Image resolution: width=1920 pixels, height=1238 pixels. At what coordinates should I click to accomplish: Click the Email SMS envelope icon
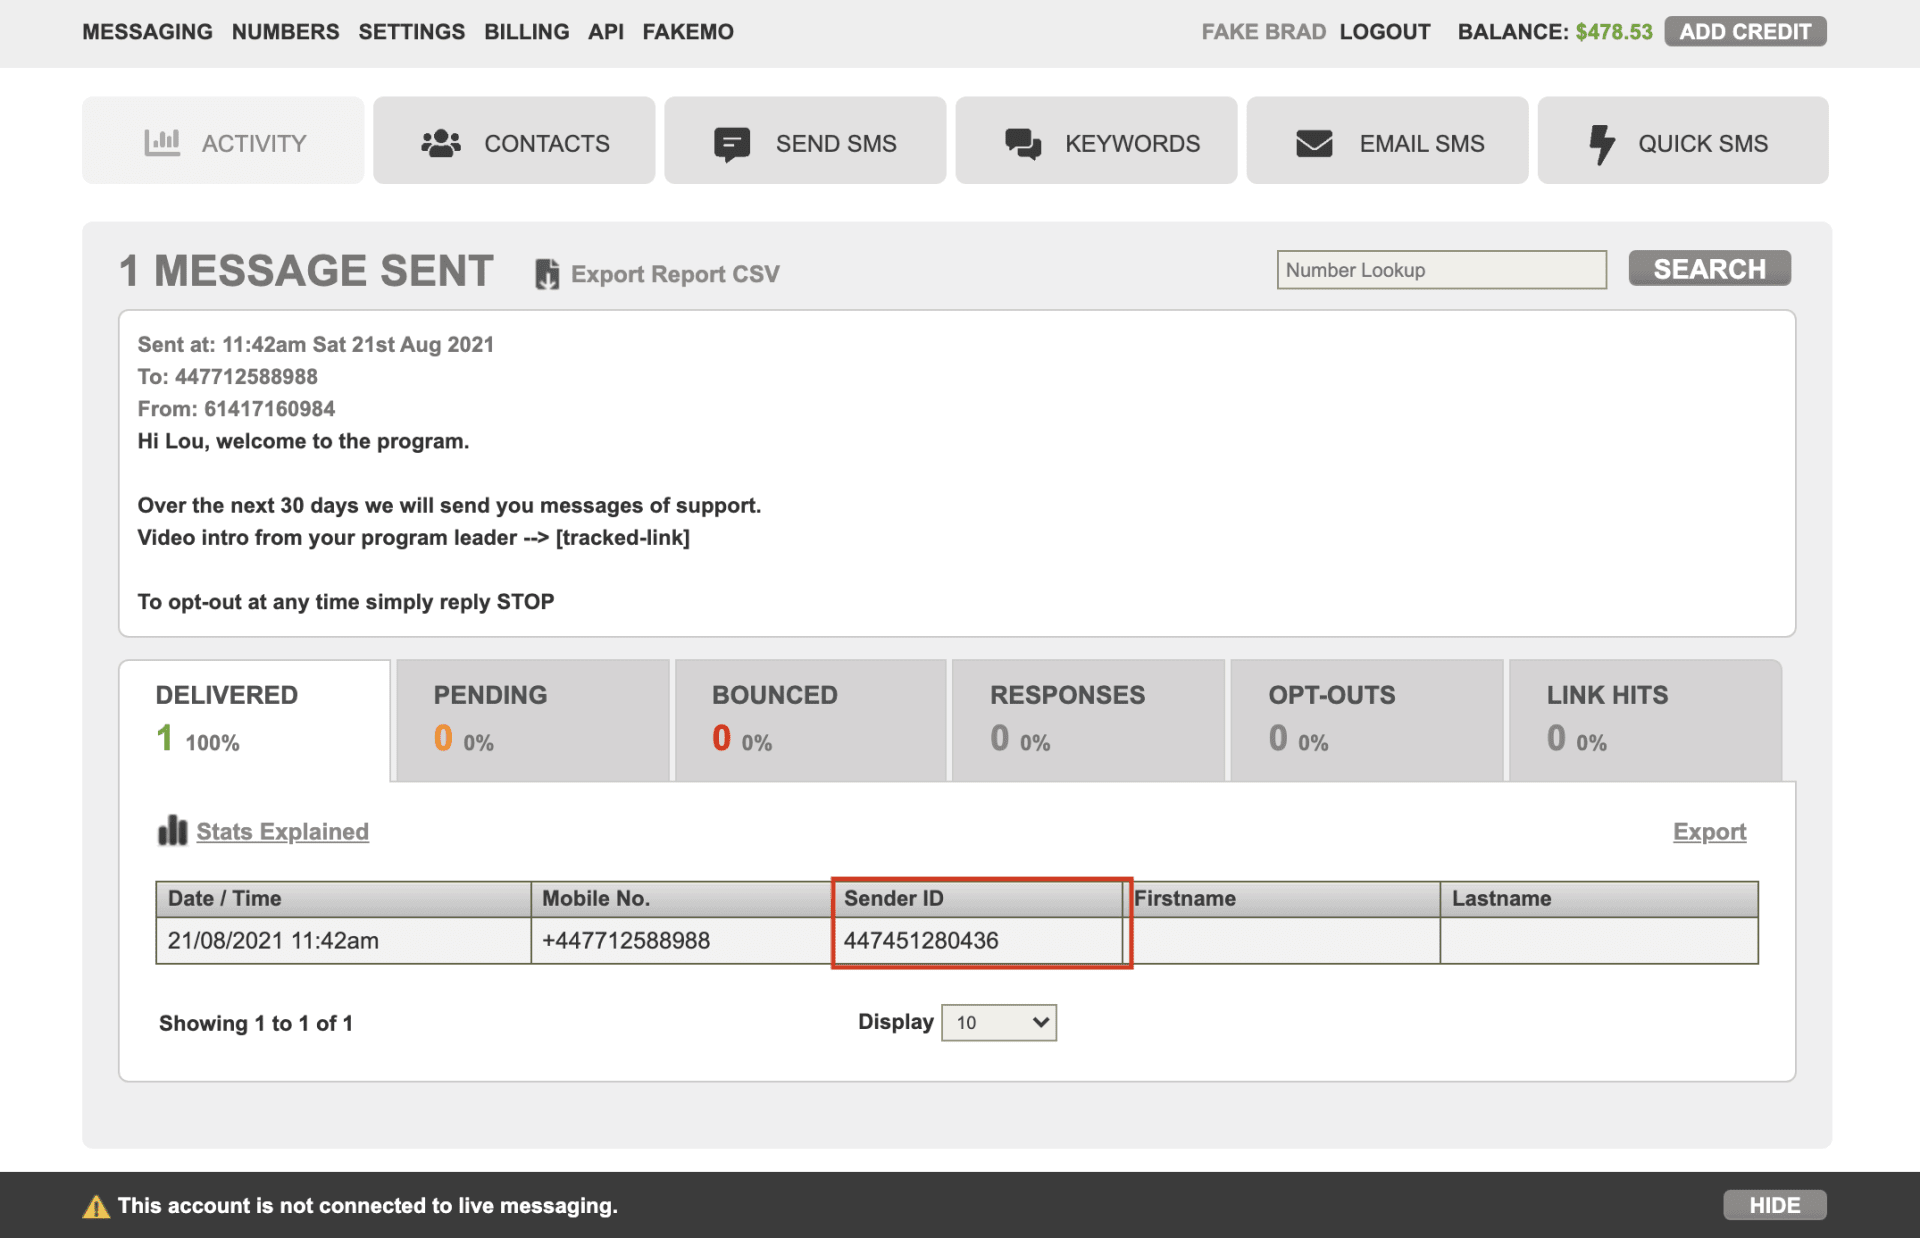click(1314, 144)
